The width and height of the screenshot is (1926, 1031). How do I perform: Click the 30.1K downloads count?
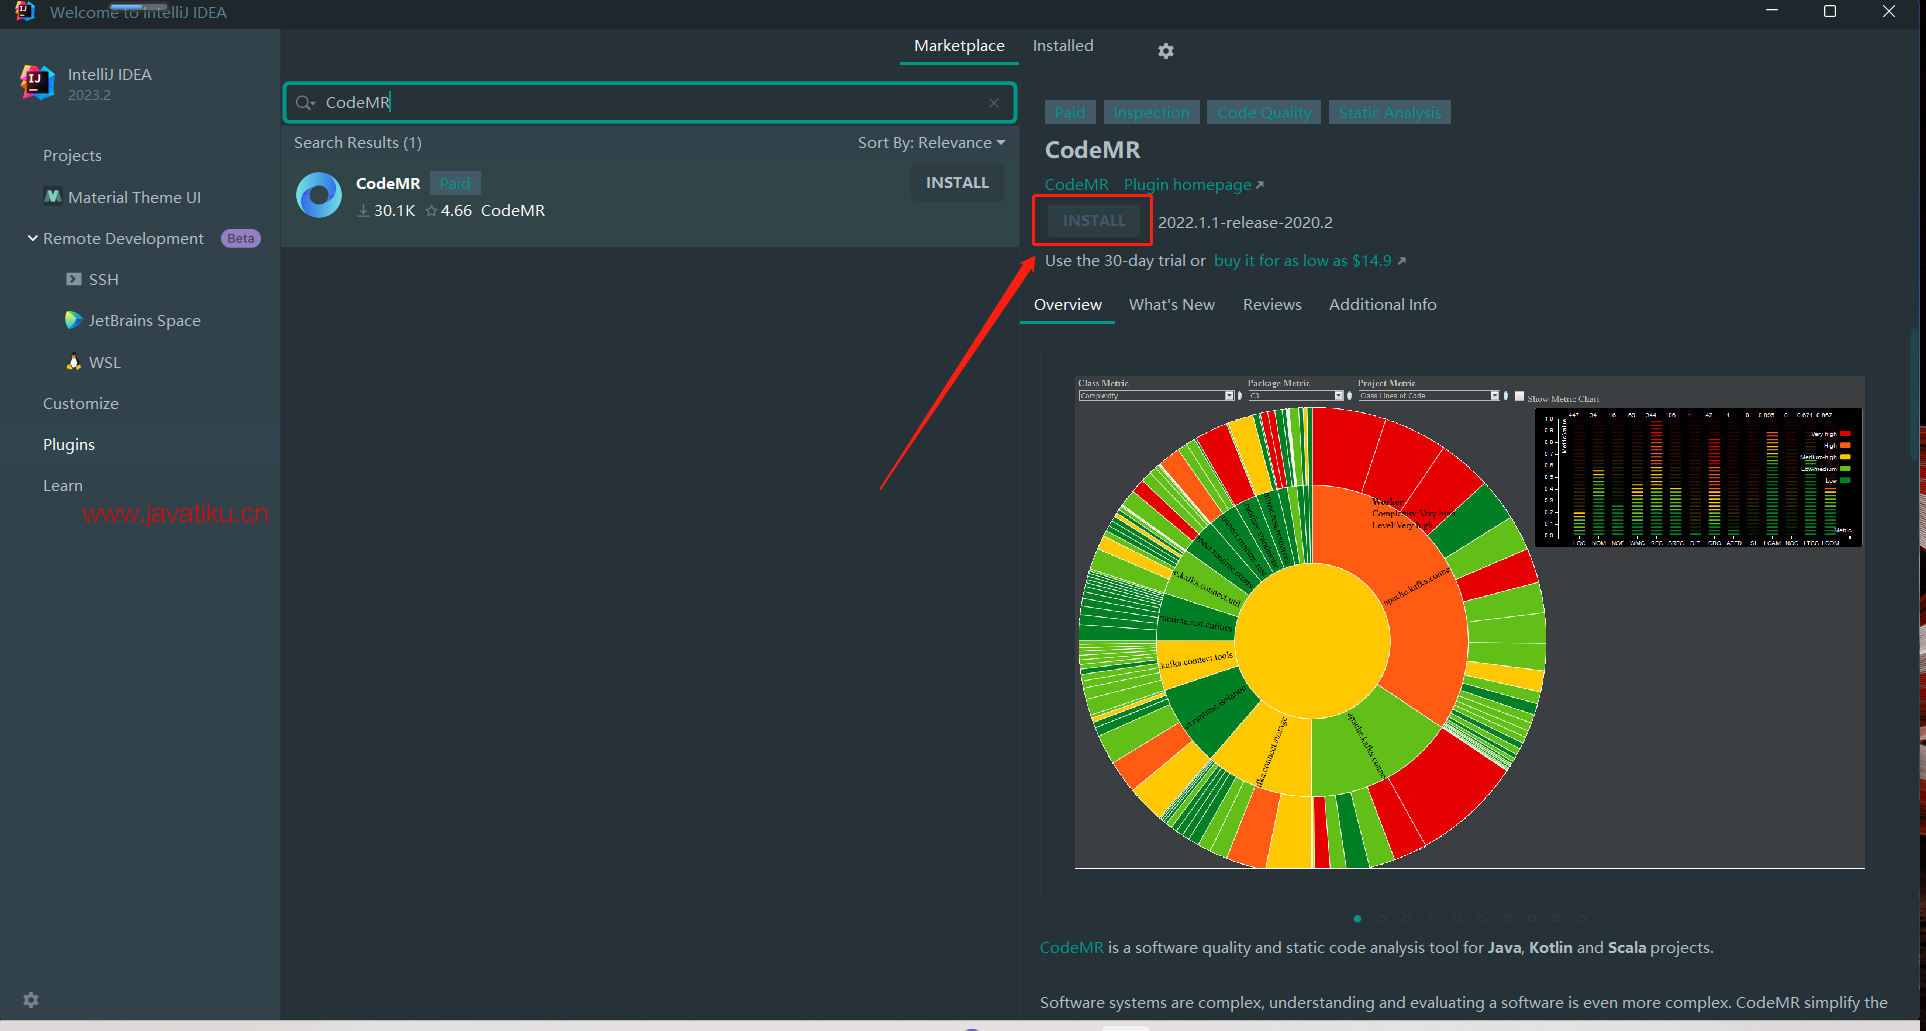pyautogui.click(x=394, y=210)
